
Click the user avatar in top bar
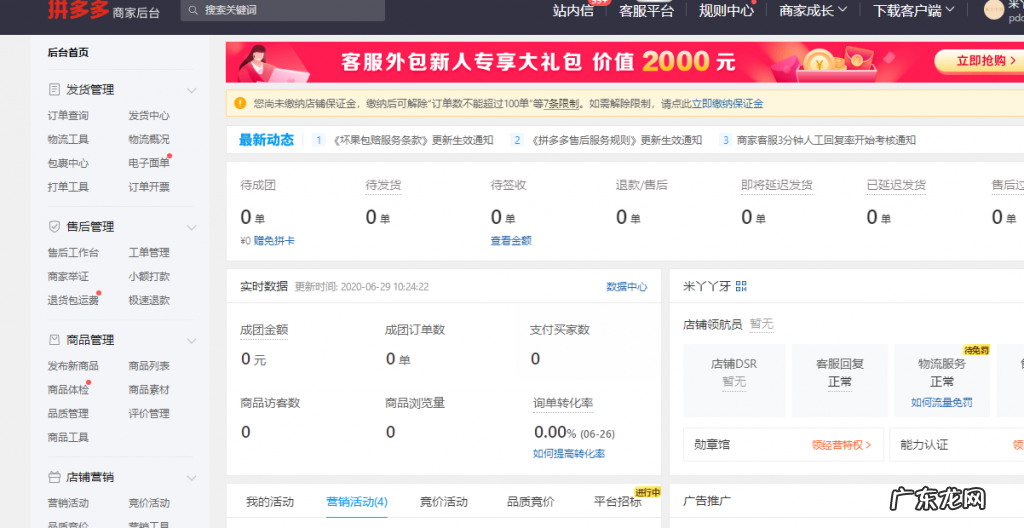click(993, 9)
